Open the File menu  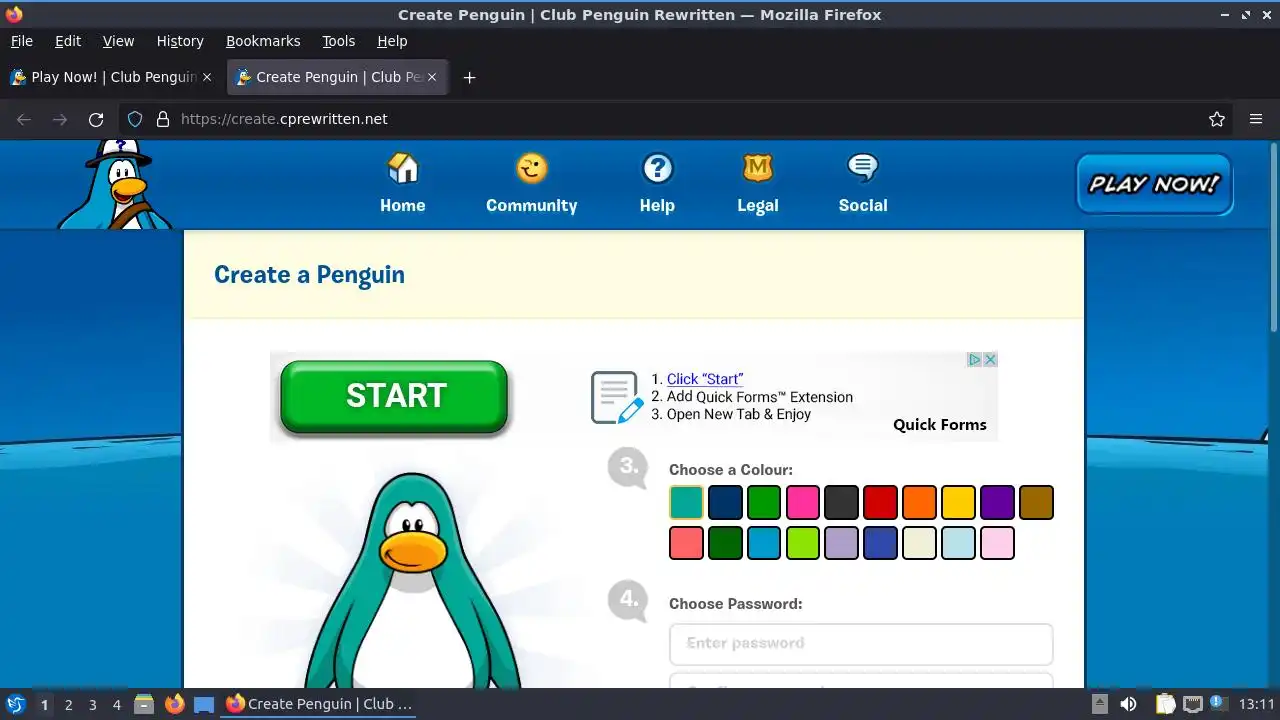(x=21, y=41)
